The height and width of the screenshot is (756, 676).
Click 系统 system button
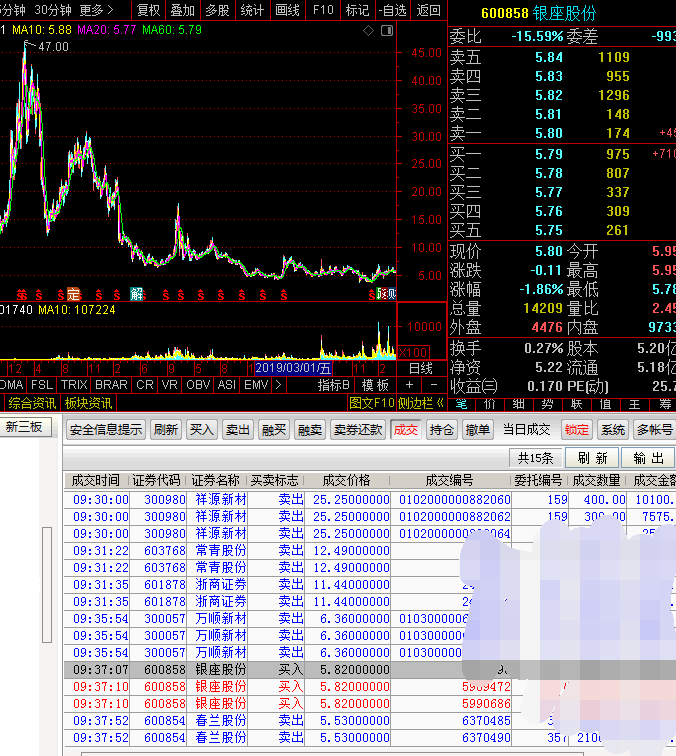(613, 430)
